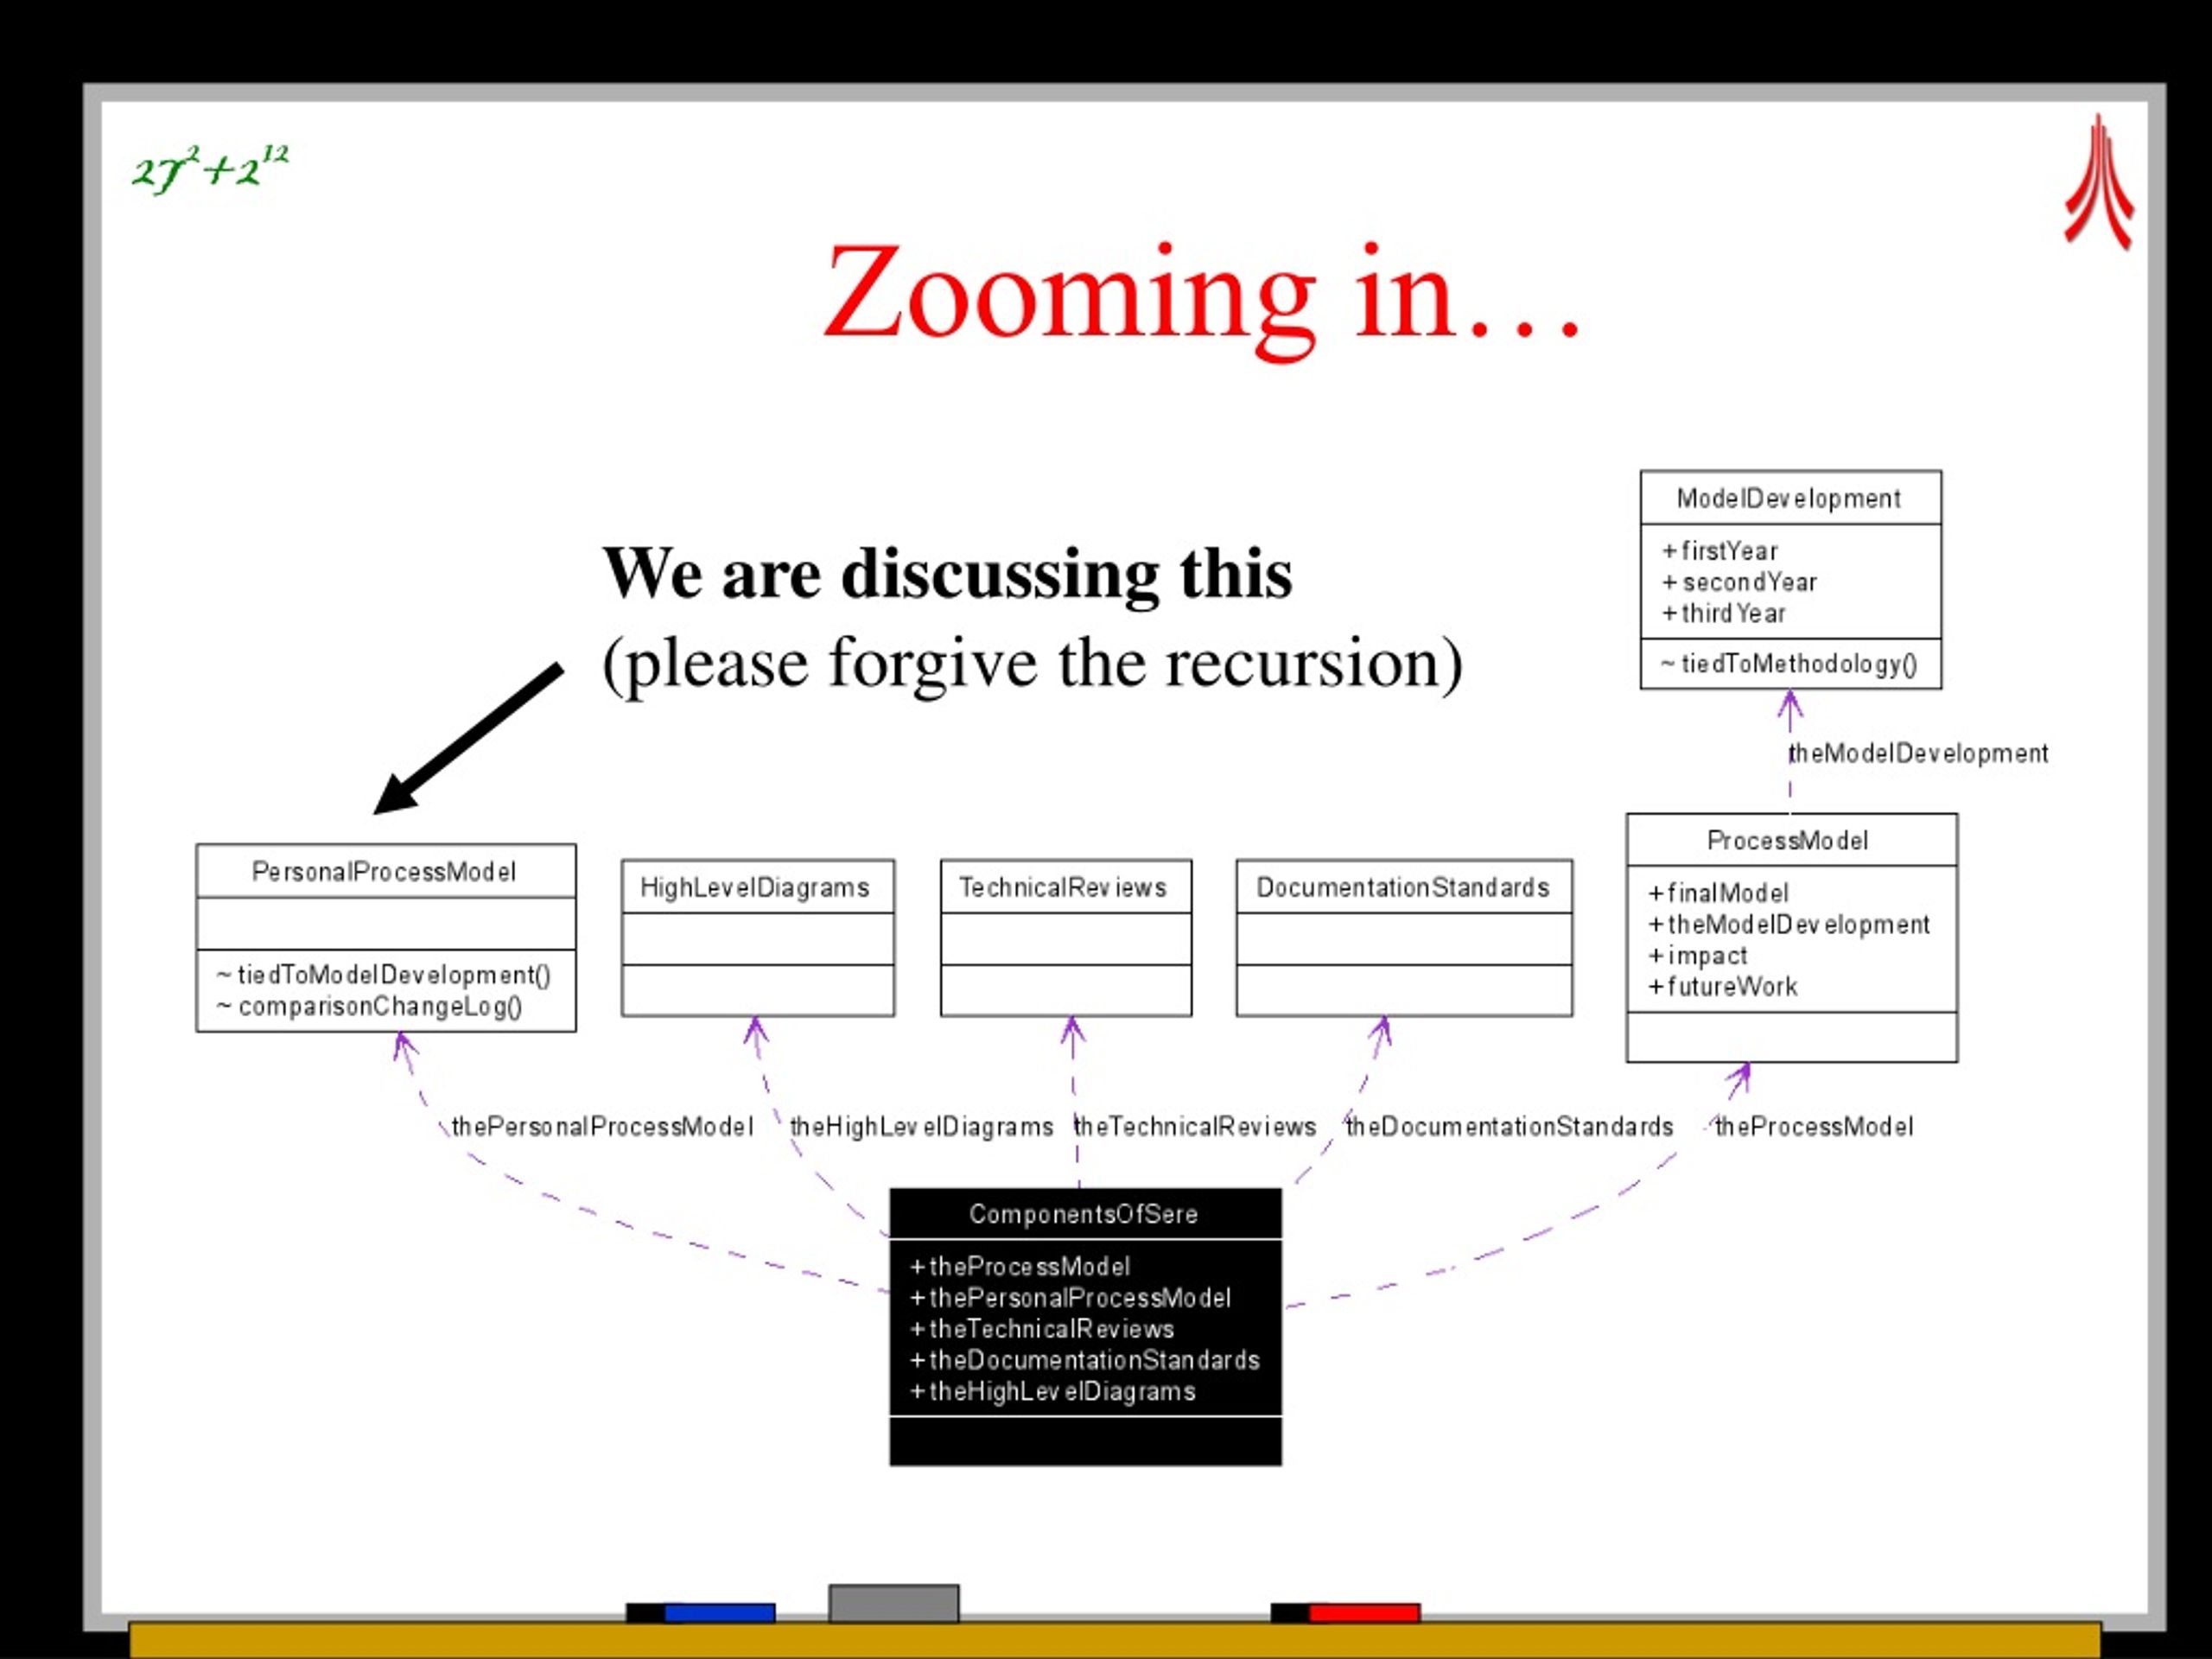The image size is (2212, 1659).
Task: Click the theHighLevelDiagrams arrow label
Action: coord(921,1127)
